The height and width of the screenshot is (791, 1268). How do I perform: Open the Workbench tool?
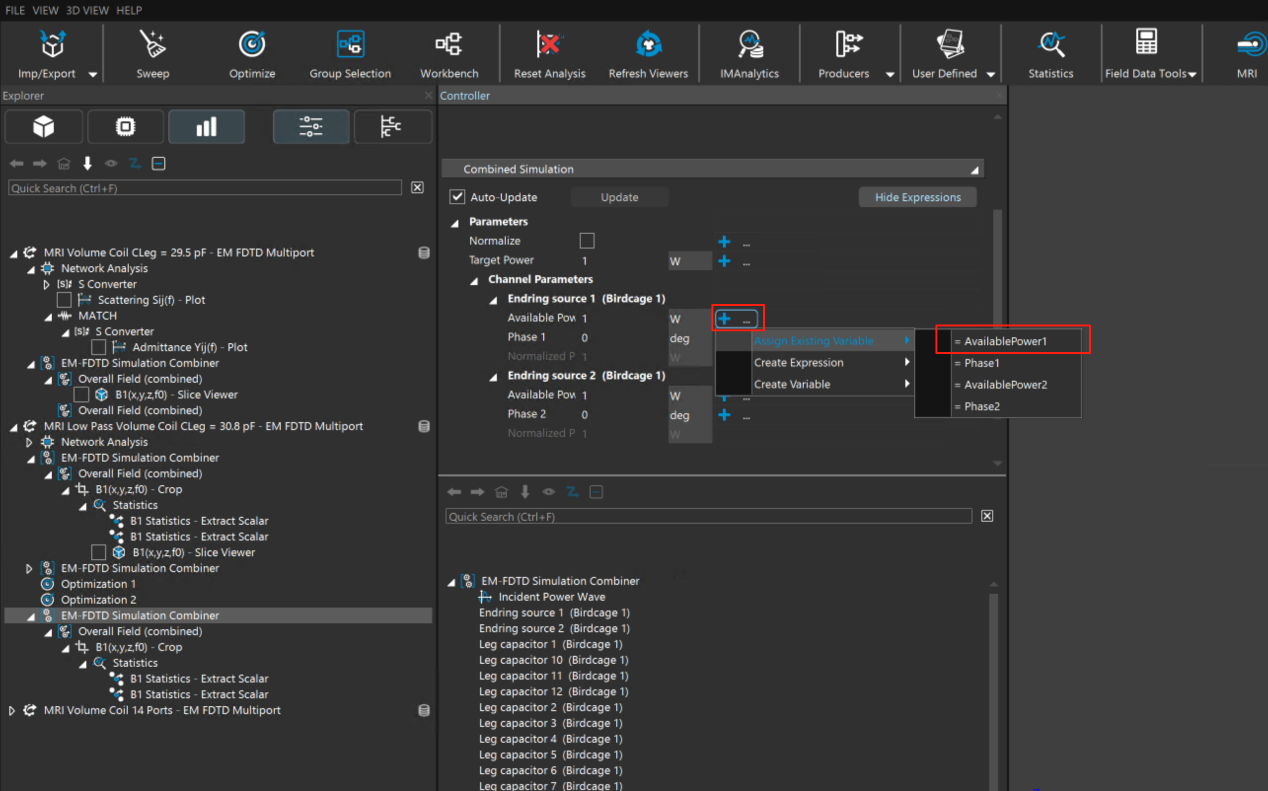[x=449, y=45]
